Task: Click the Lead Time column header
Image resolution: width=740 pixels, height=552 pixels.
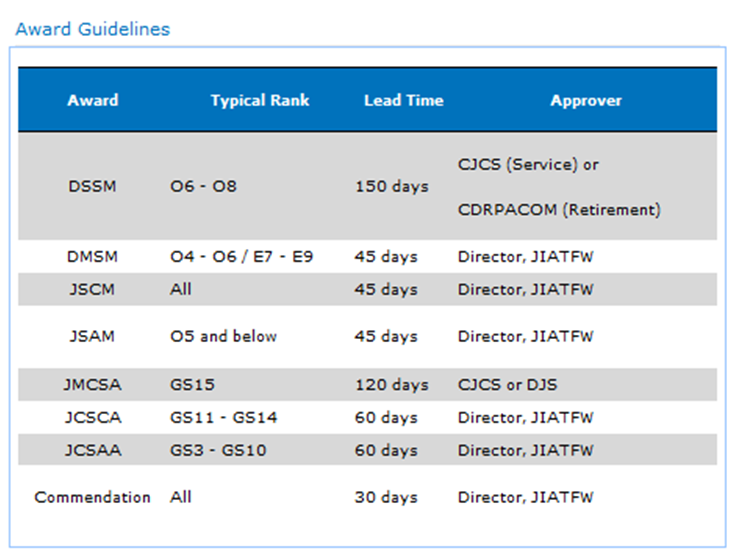Action: coord(403,100)
